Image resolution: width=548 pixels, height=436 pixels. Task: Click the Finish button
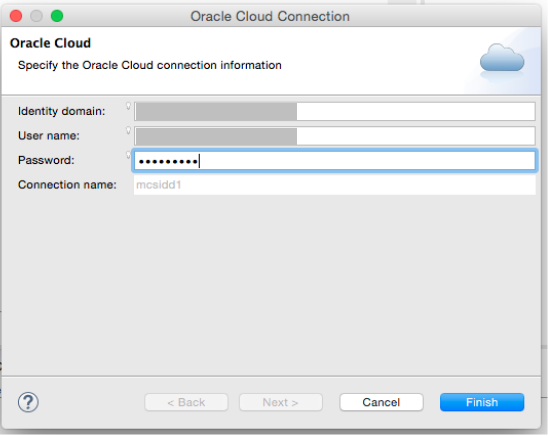[482, 402]
